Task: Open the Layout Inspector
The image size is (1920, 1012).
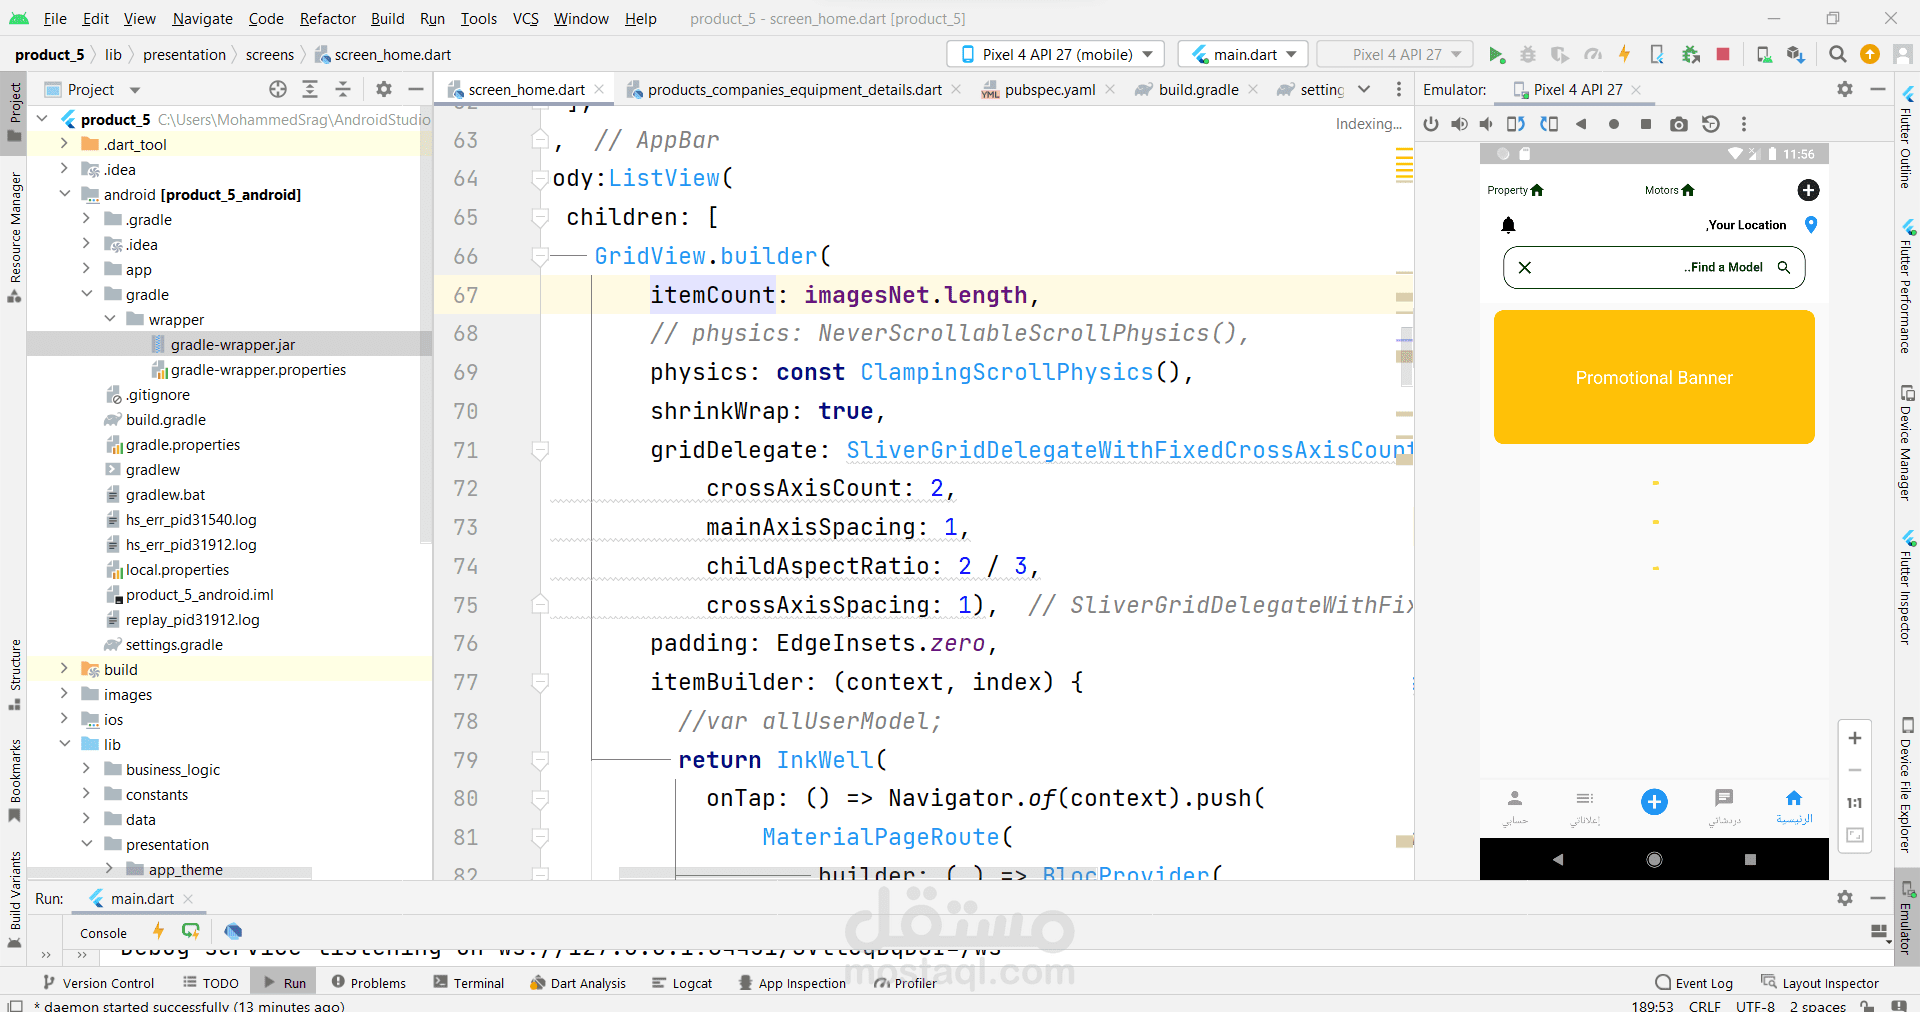Action: [1820, 983]
